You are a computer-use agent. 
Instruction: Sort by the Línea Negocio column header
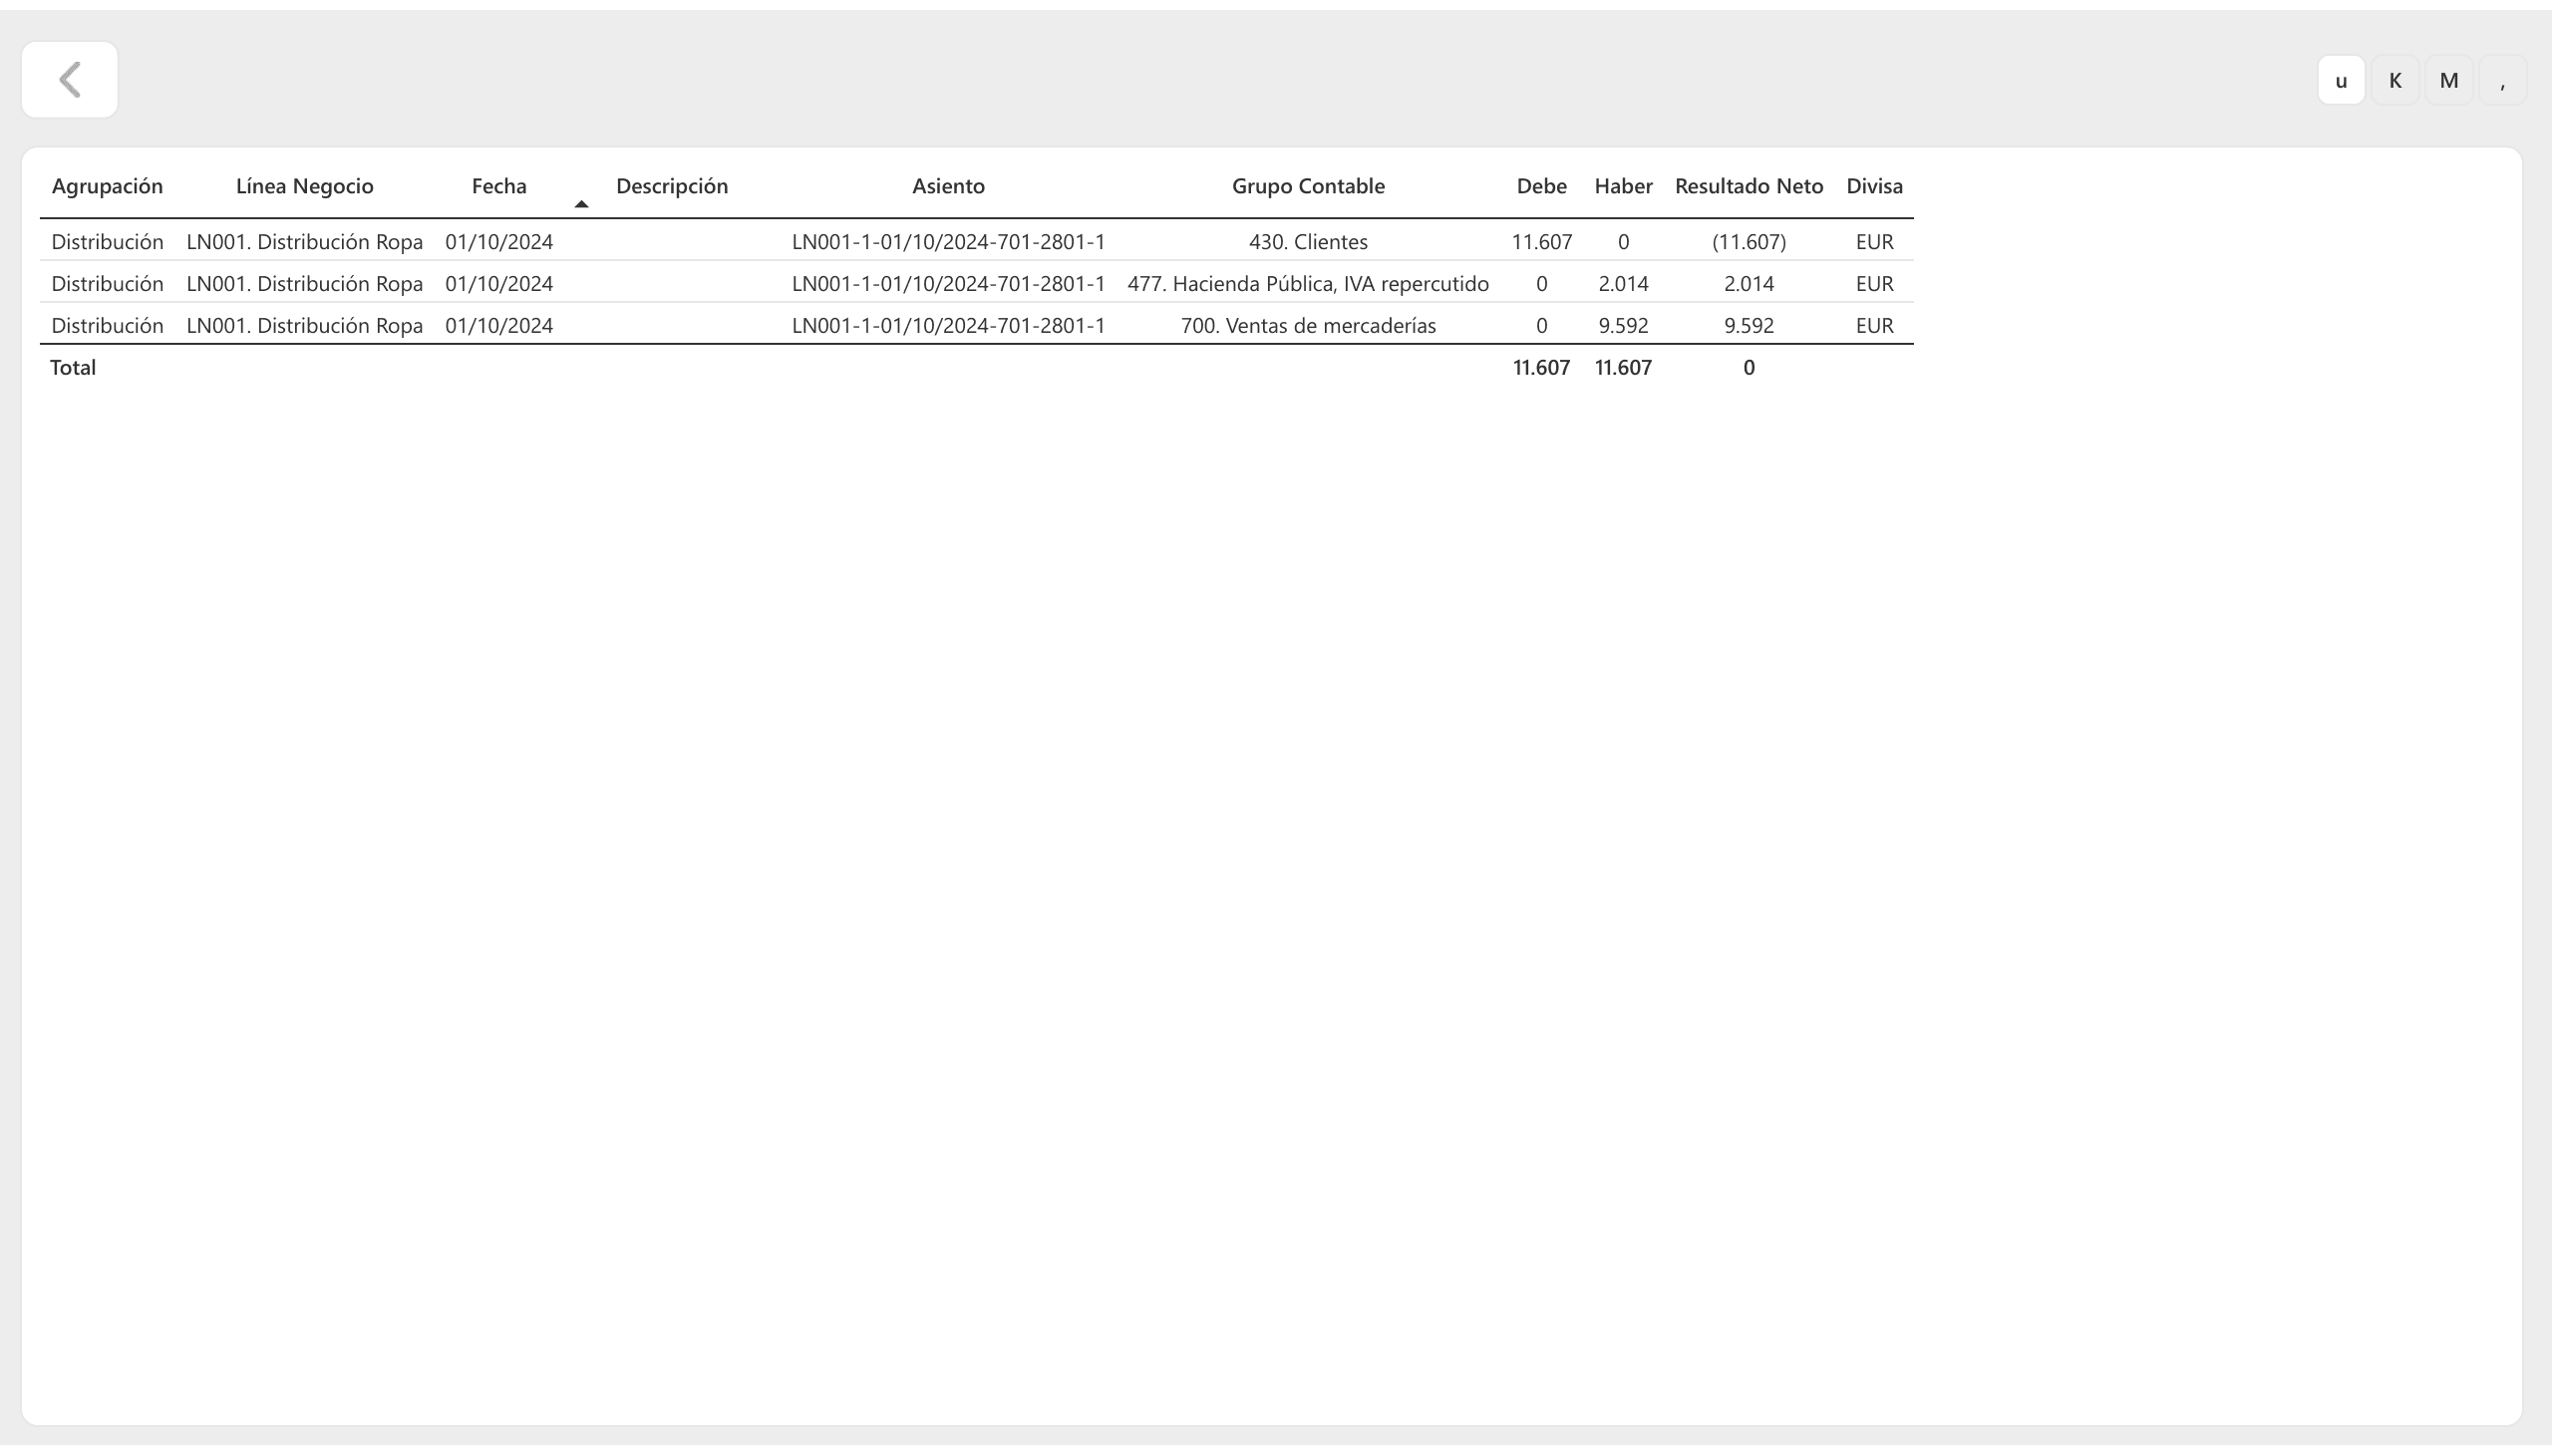(x=305, y=186)
